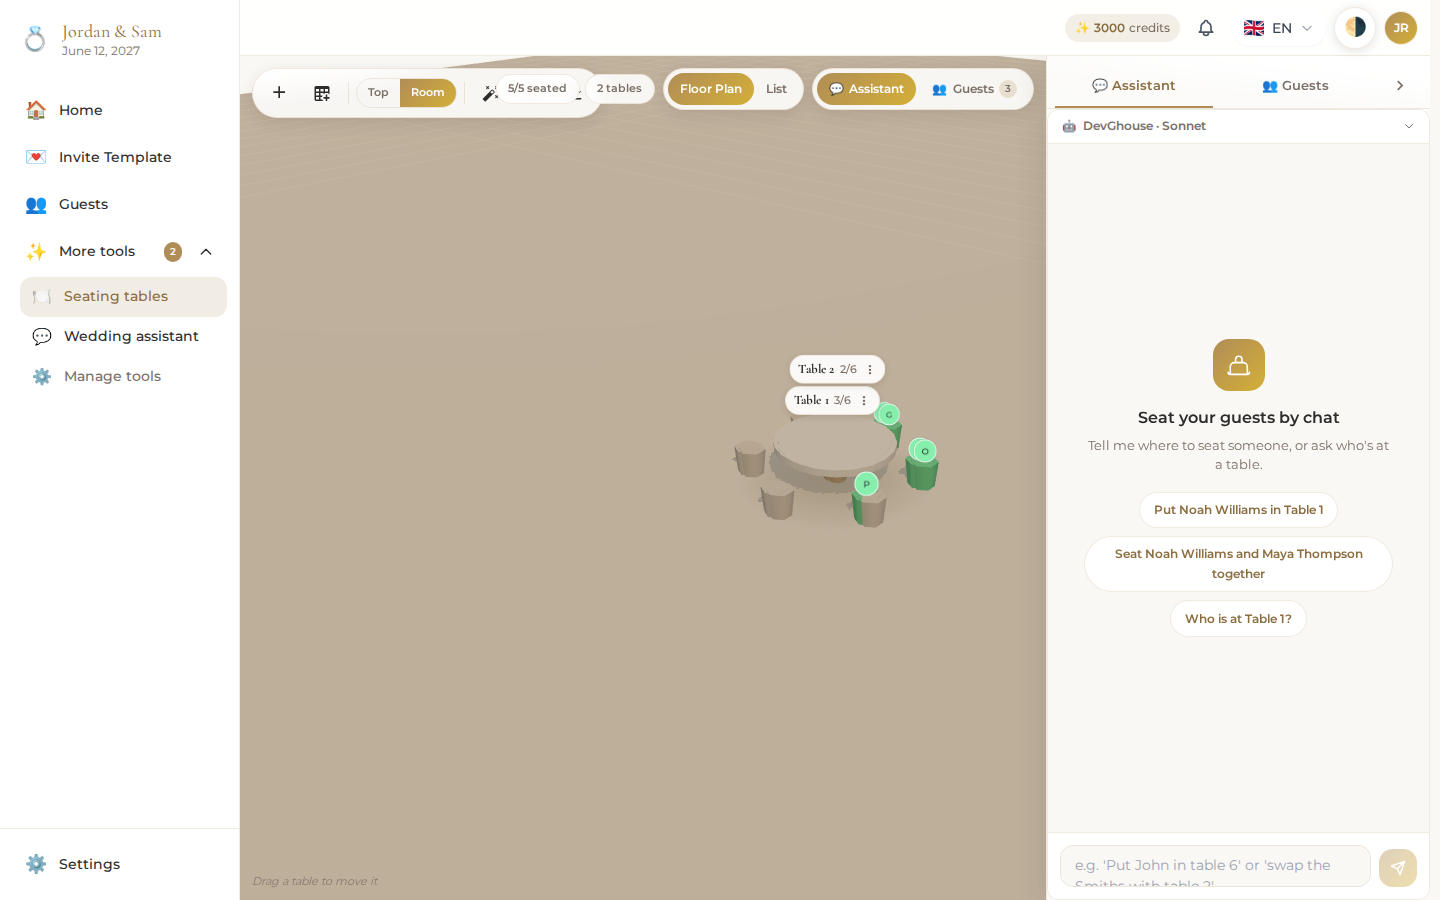The image size is (1440, 900).
Task: Click the send message arrow button
Action: coord(1398,867)
